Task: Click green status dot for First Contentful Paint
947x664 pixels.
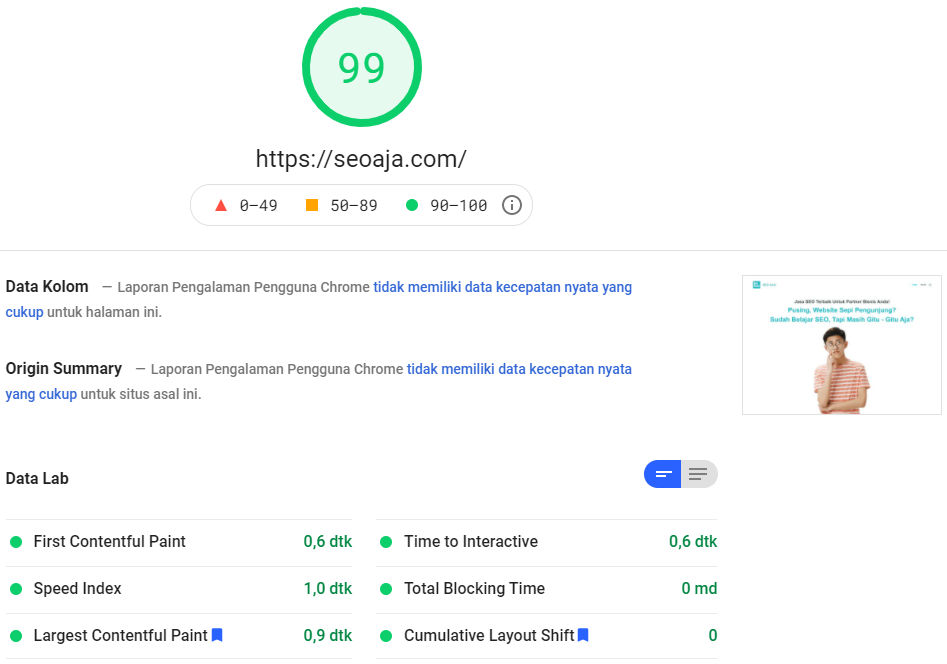Action: [16, 542]
